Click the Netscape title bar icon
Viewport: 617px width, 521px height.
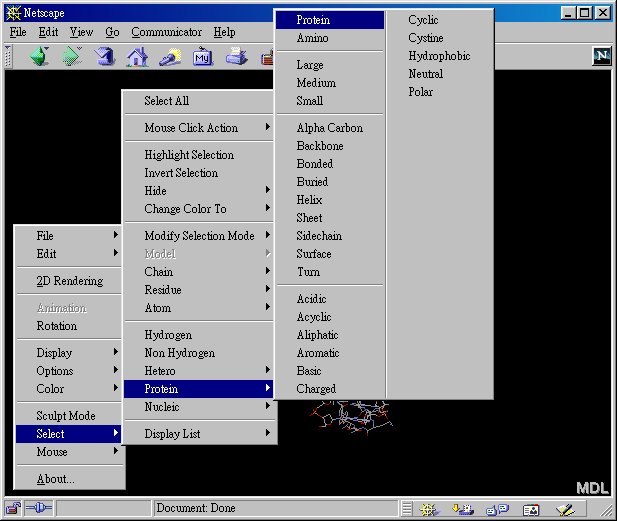point(13,13)
